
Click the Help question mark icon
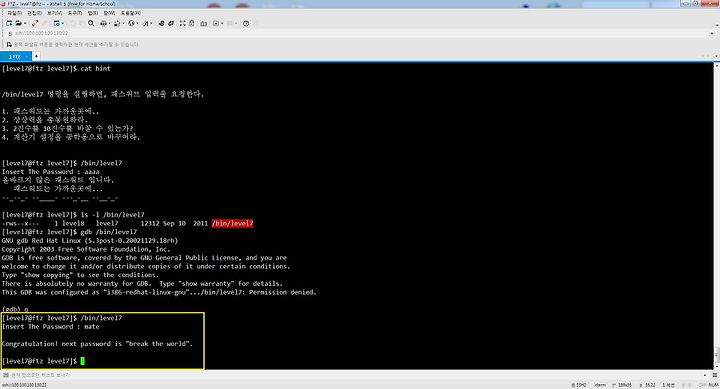pyautogui.click(x=246, y=23)
